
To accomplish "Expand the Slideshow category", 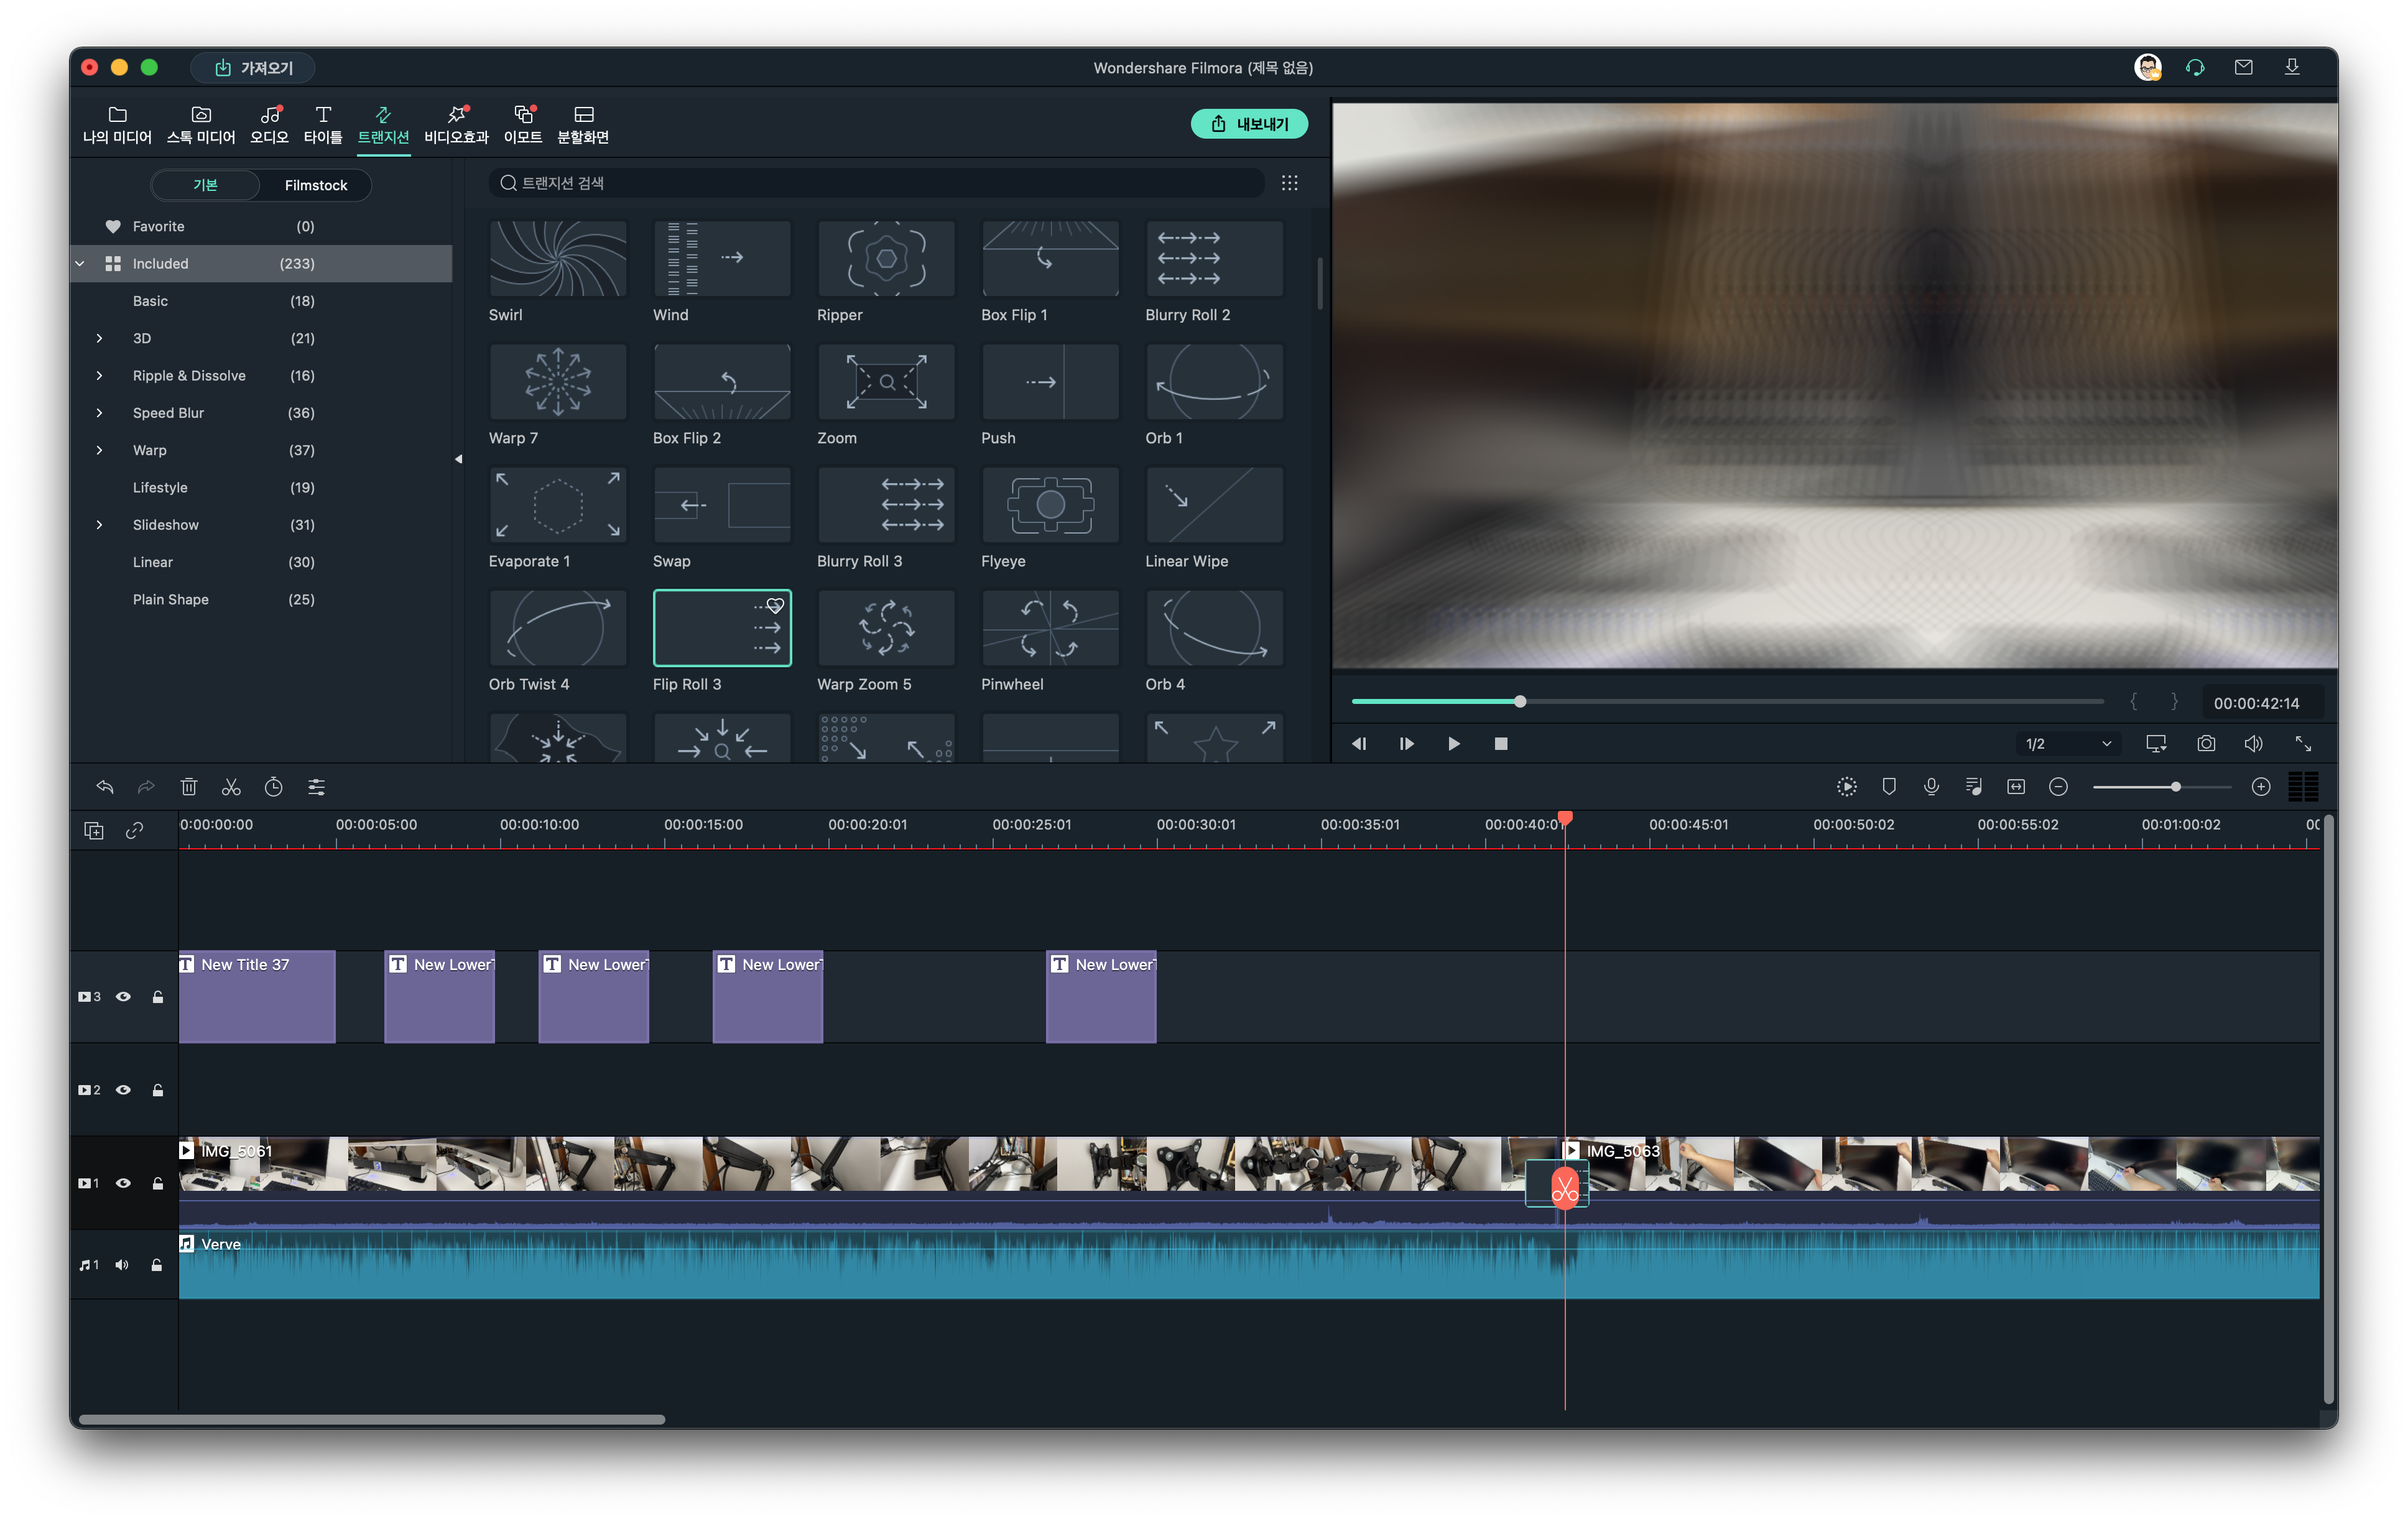I will [99, 525].
